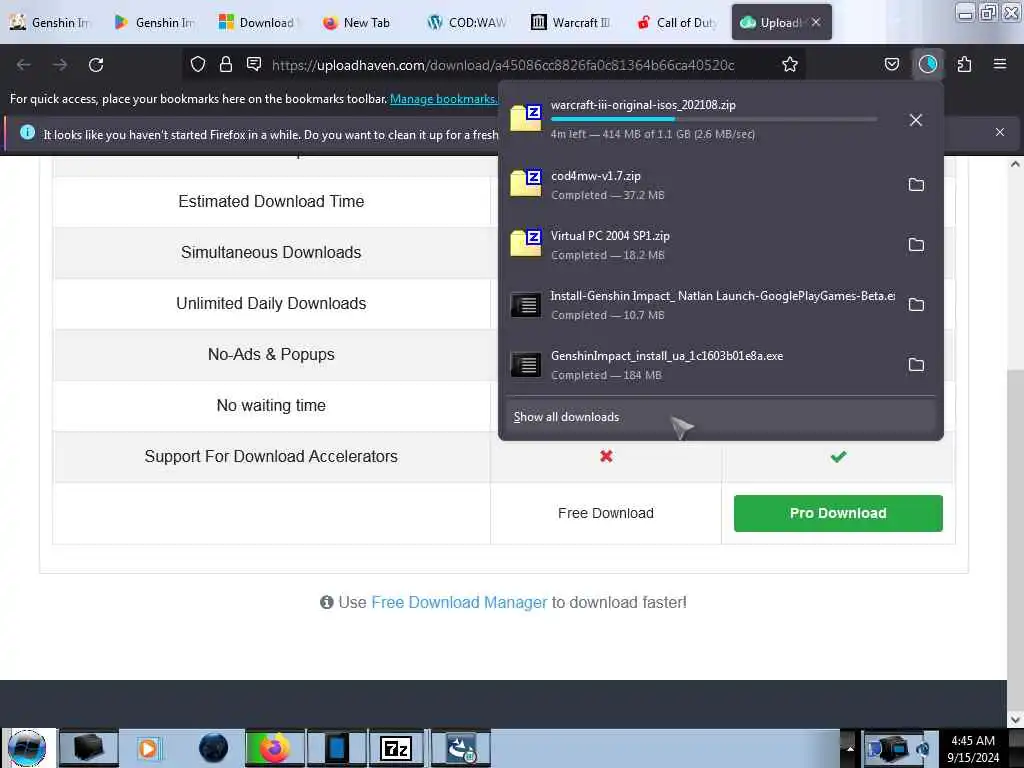Go forward with the forward arrow
Image resolution: width=1024 pixels, height=768 pixels.
(x=59, y=65)
